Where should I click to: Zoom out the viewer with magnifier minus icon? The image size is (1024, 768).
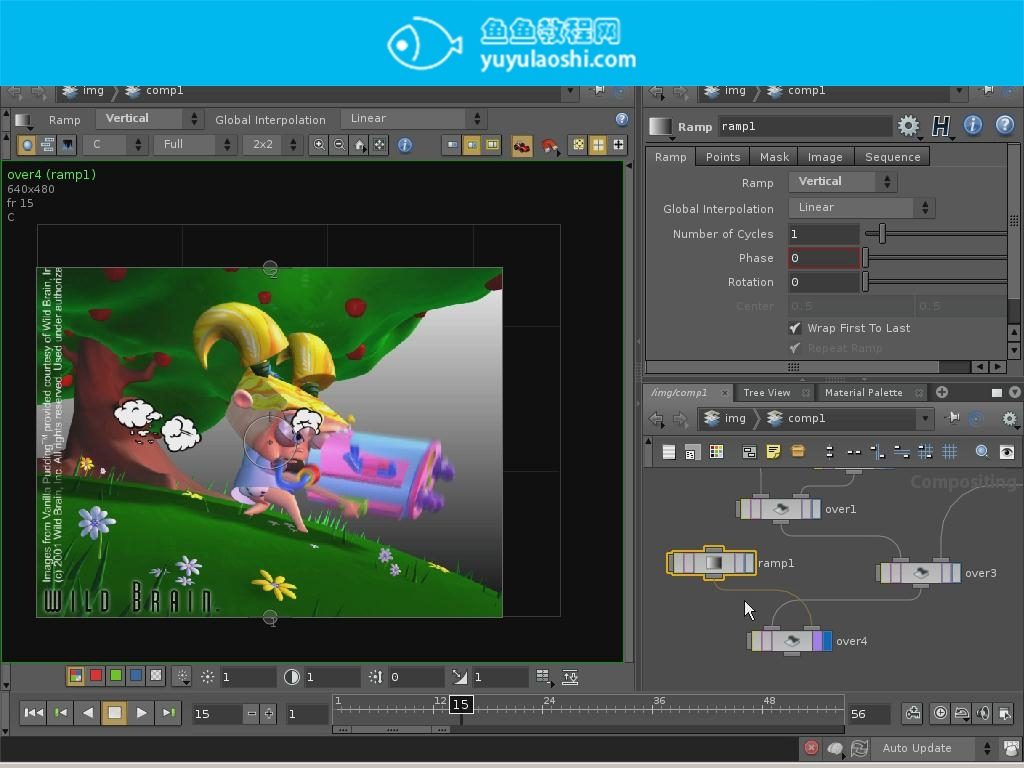coord(339,145)
